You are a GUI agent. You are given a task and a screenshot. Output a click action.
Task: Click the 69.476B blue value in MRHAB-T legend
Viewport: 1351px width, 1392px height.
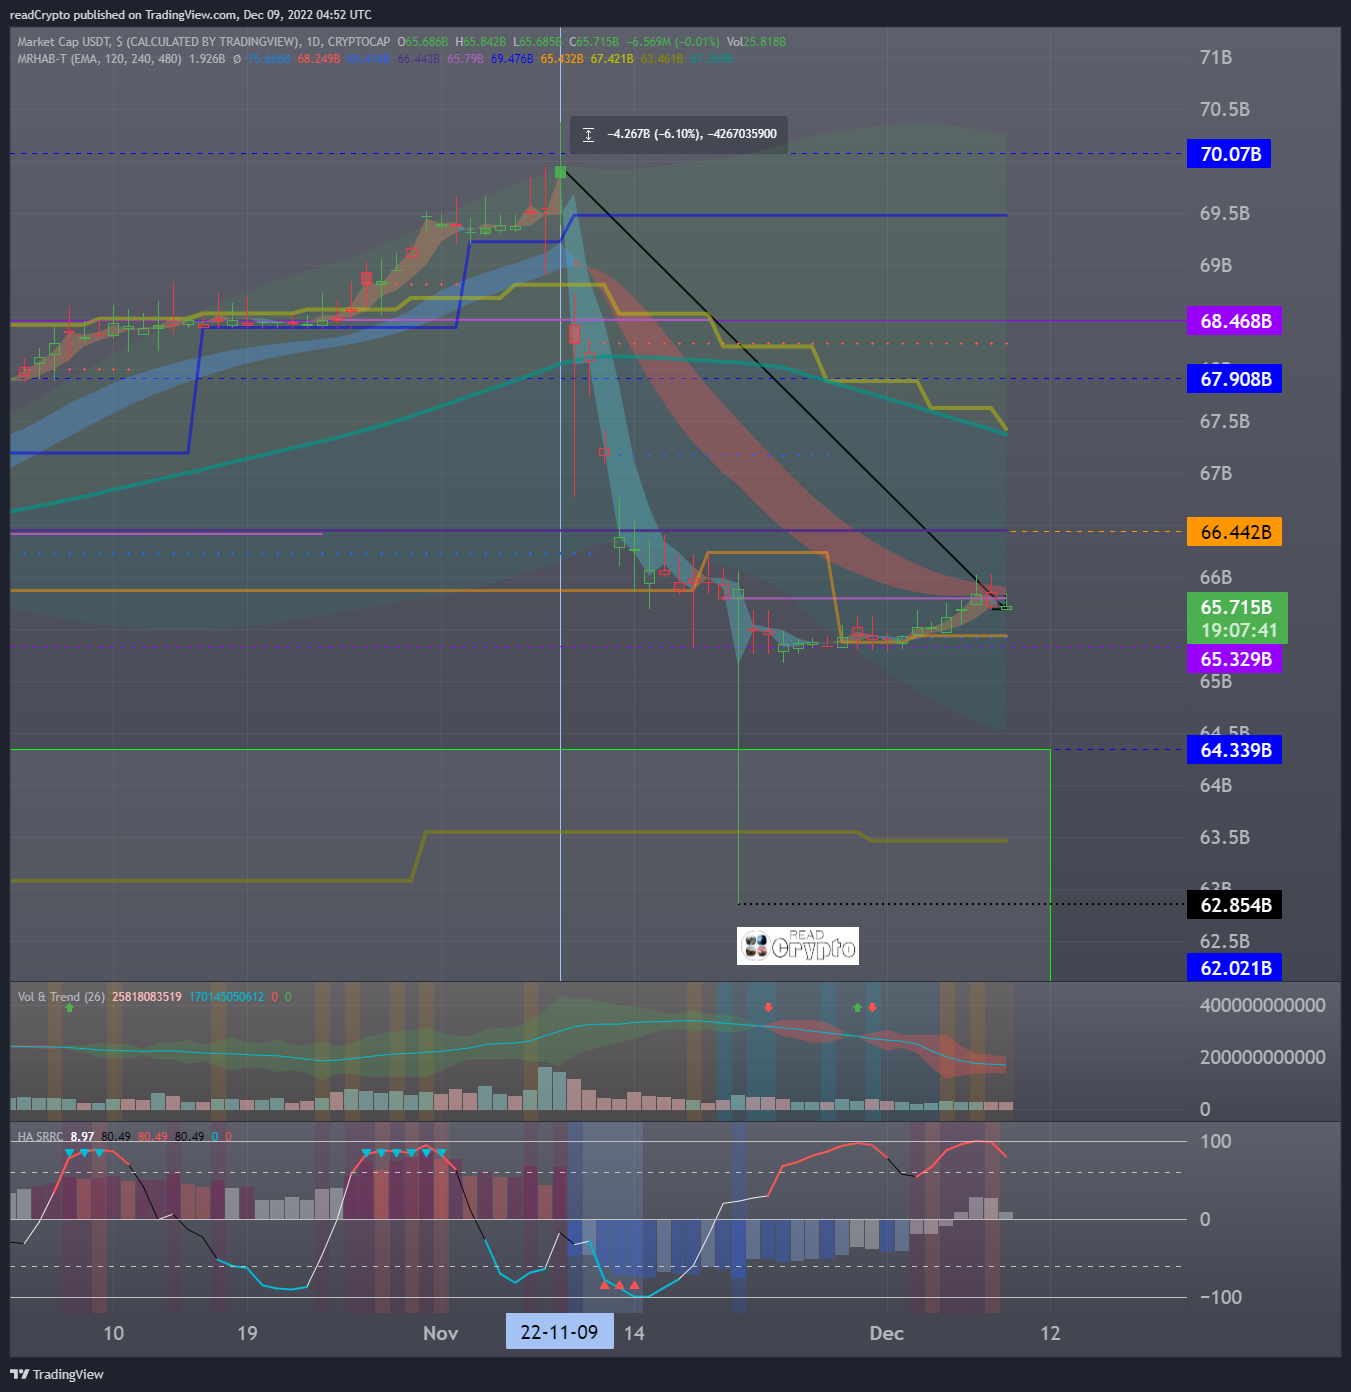click(512, 59)
